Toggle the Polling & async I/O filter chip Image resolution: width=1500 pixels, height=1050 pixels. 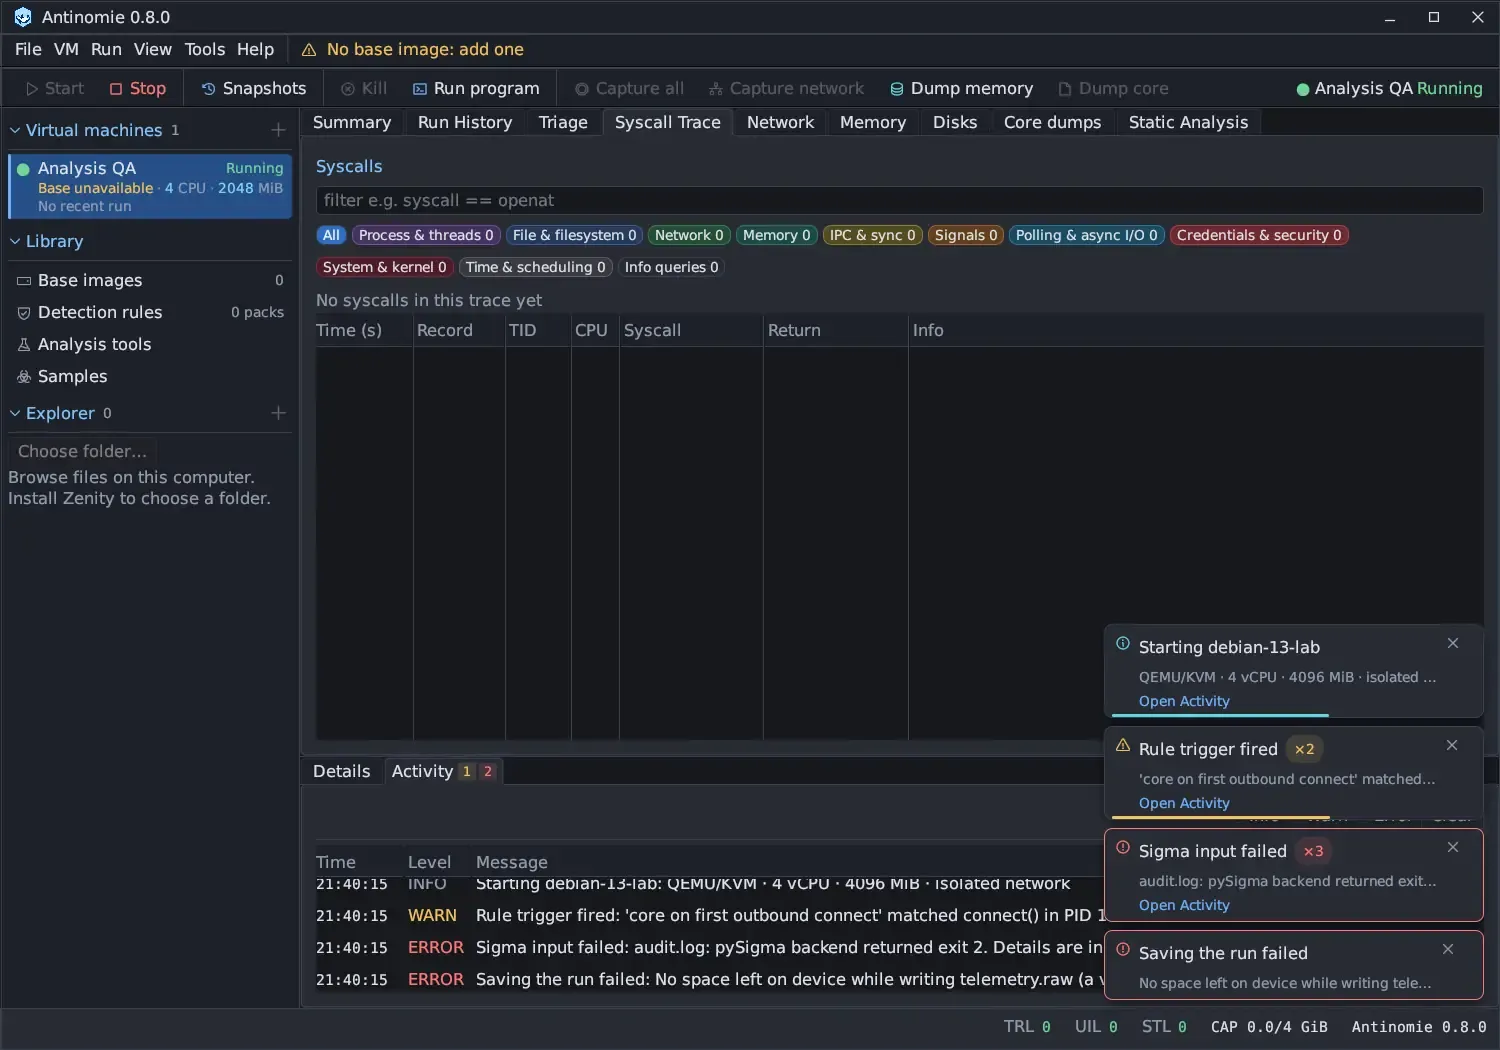pos(1086,236)
